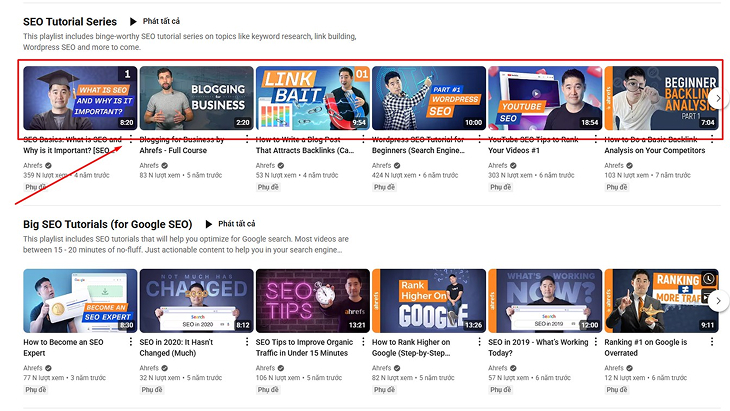Viewport: 730px width, 411px height.
Task: Click Big SEO Tutorials playlist description text
Action: tap(186, 244)
